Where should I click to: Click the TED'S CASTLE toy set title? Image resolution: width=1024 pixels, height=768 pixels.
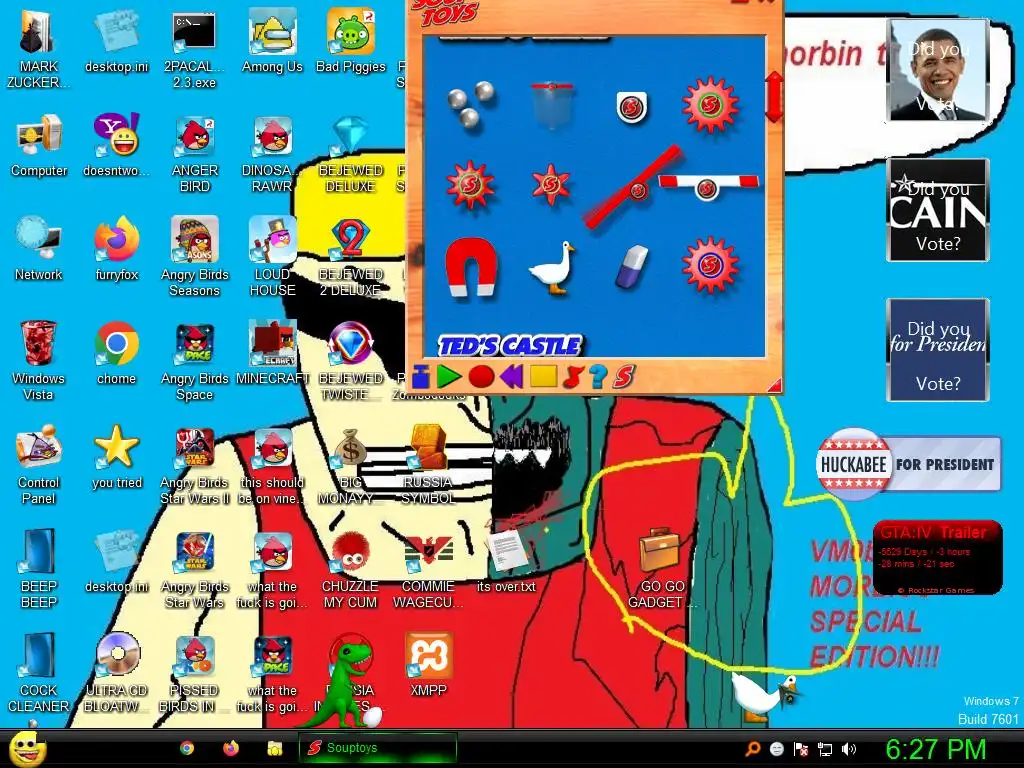510,345
